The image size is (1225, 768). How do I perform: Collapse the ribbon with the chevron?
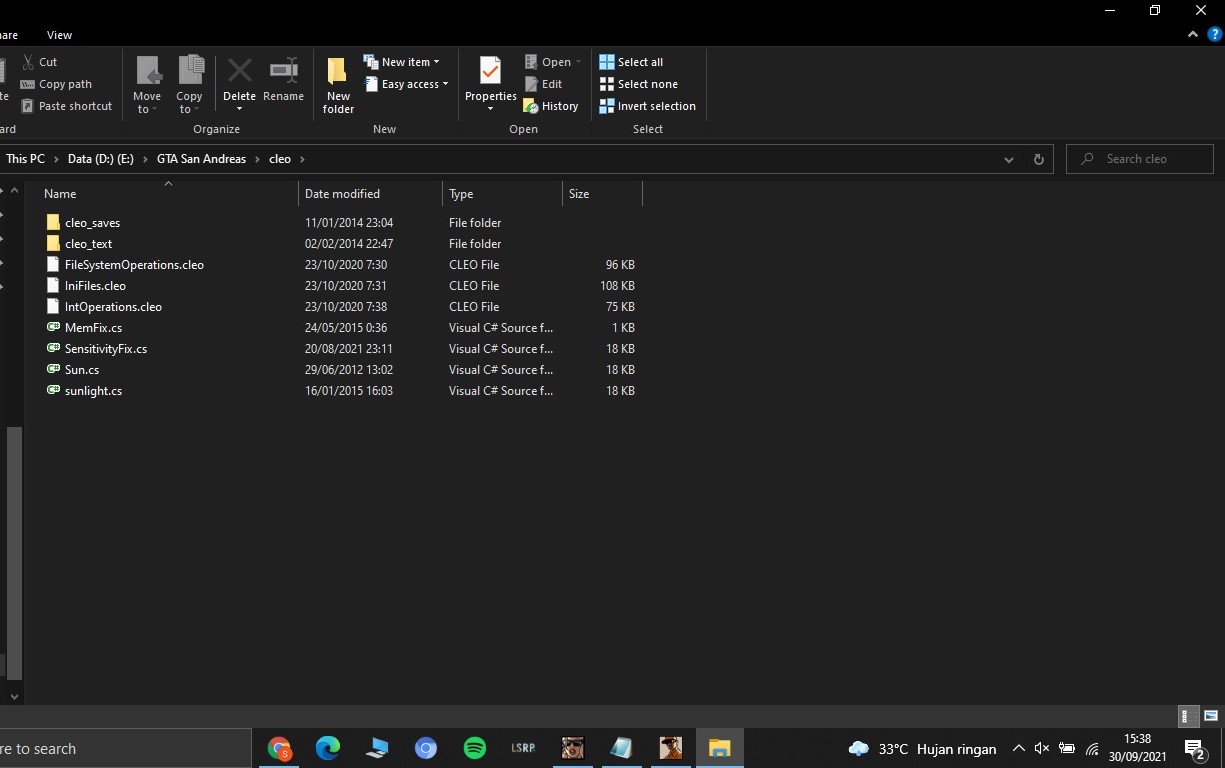pyautogui.click(x=1193, y=34)
